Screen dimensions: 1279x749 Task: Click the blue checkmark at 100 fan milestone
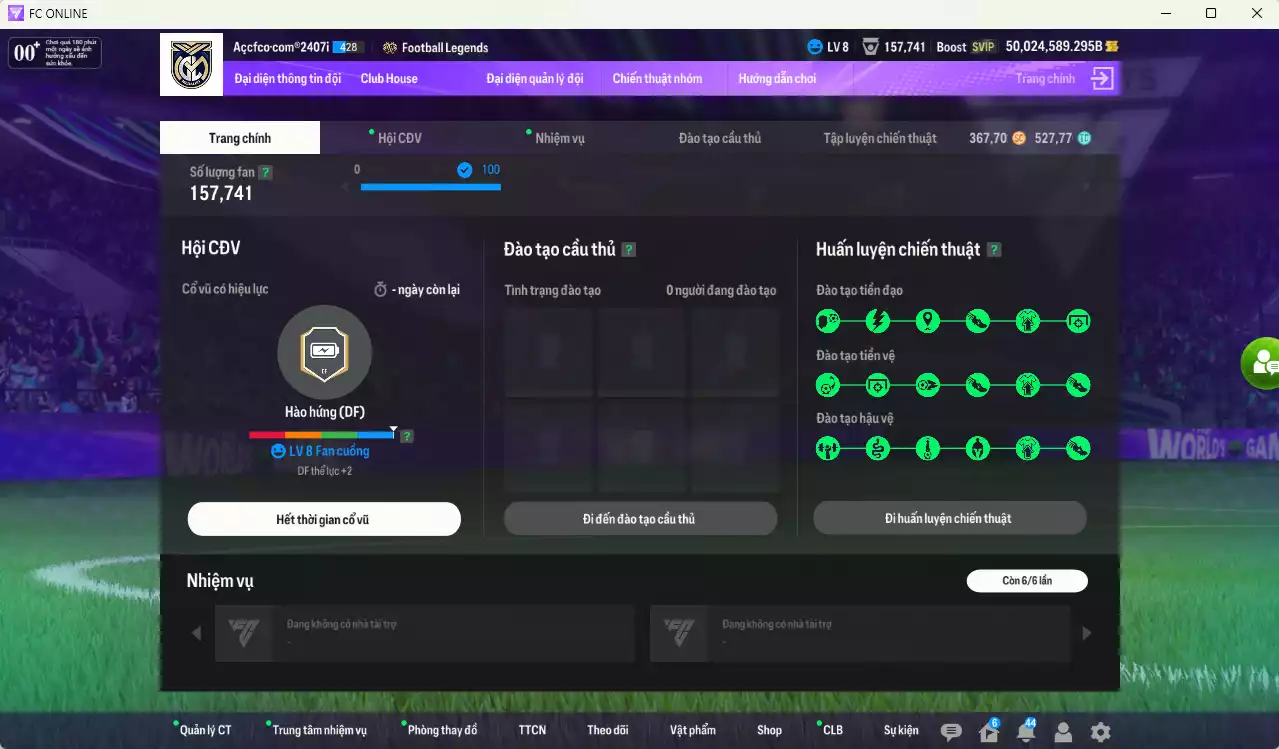[464, 170]
